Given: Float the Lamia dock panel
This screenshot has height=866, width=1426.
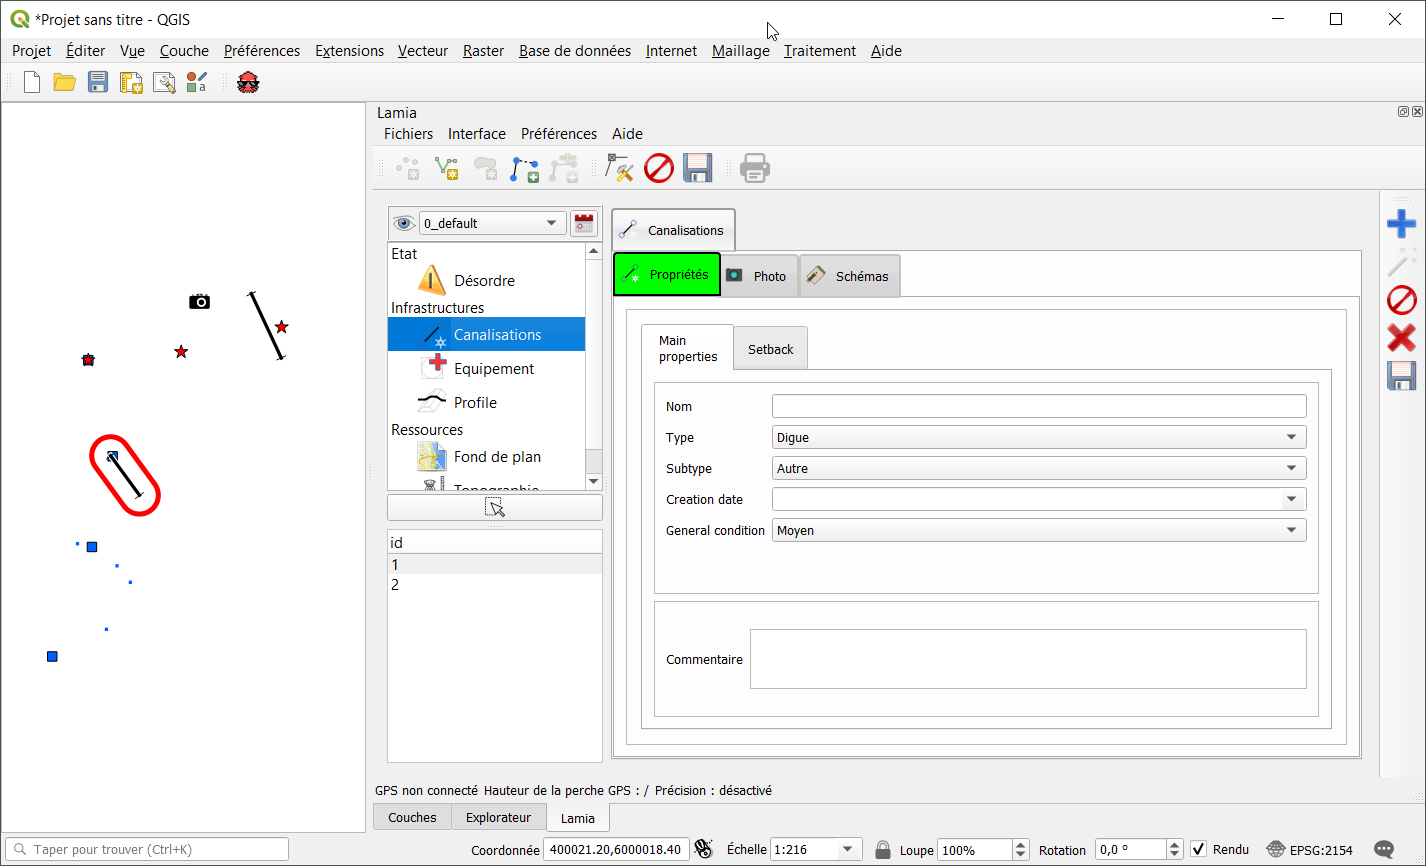Looking at the screenshot, I should pyautogui.click(x=1404, y=112).
